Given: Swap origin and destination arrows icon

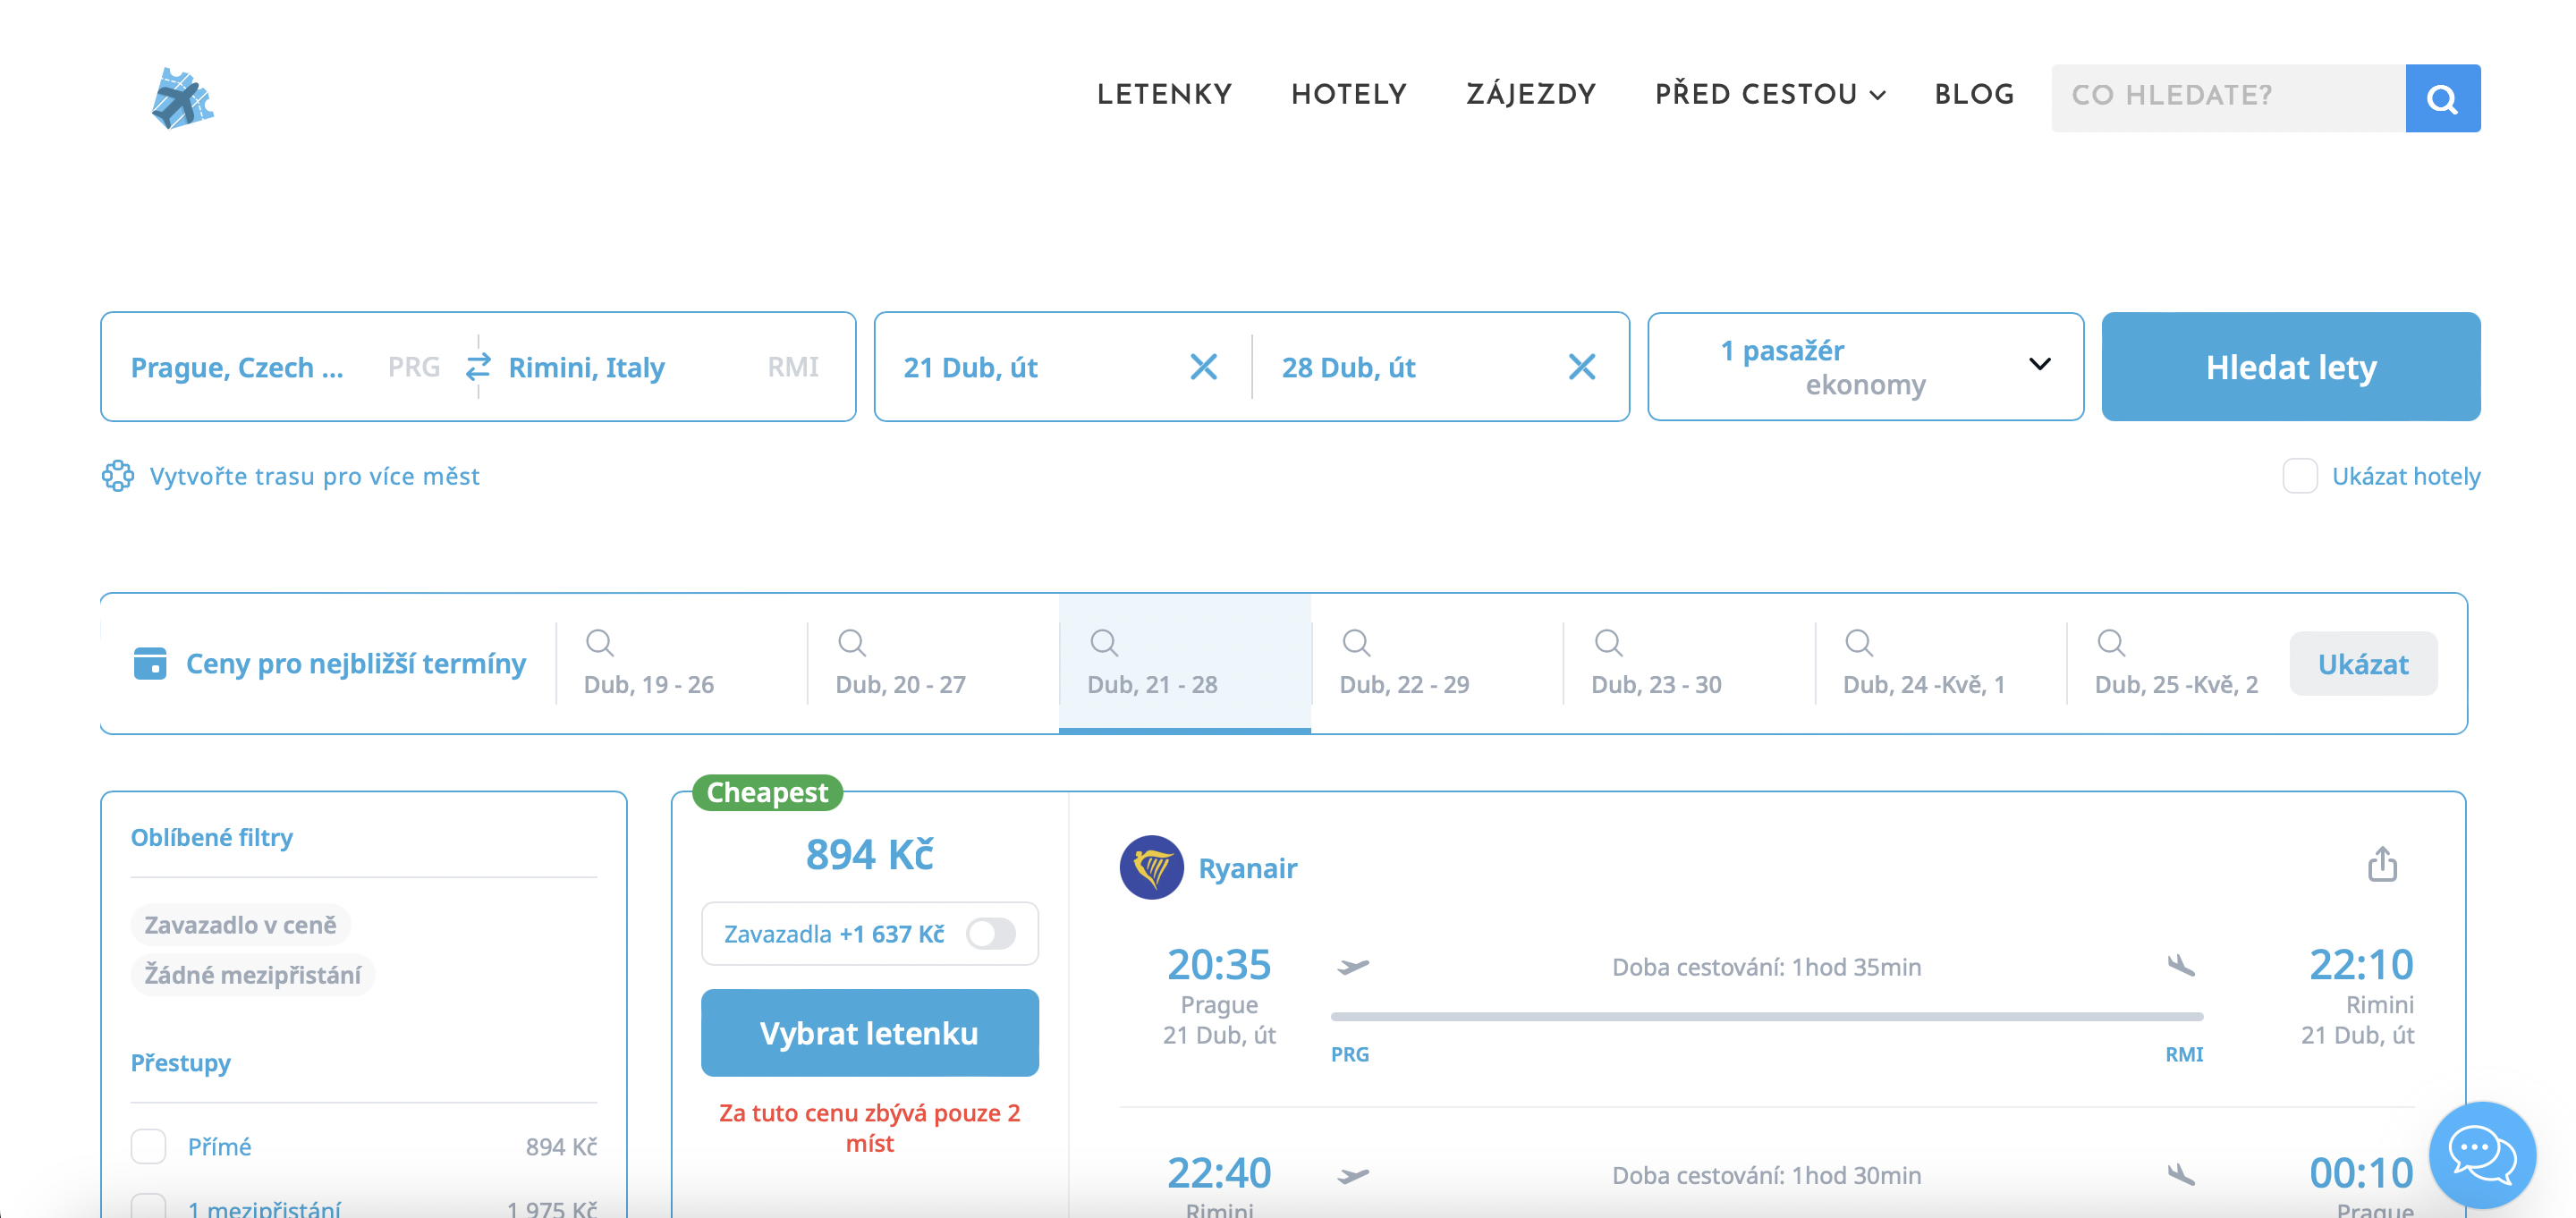Looking at the screenshot, I should (x=478, y=367).
